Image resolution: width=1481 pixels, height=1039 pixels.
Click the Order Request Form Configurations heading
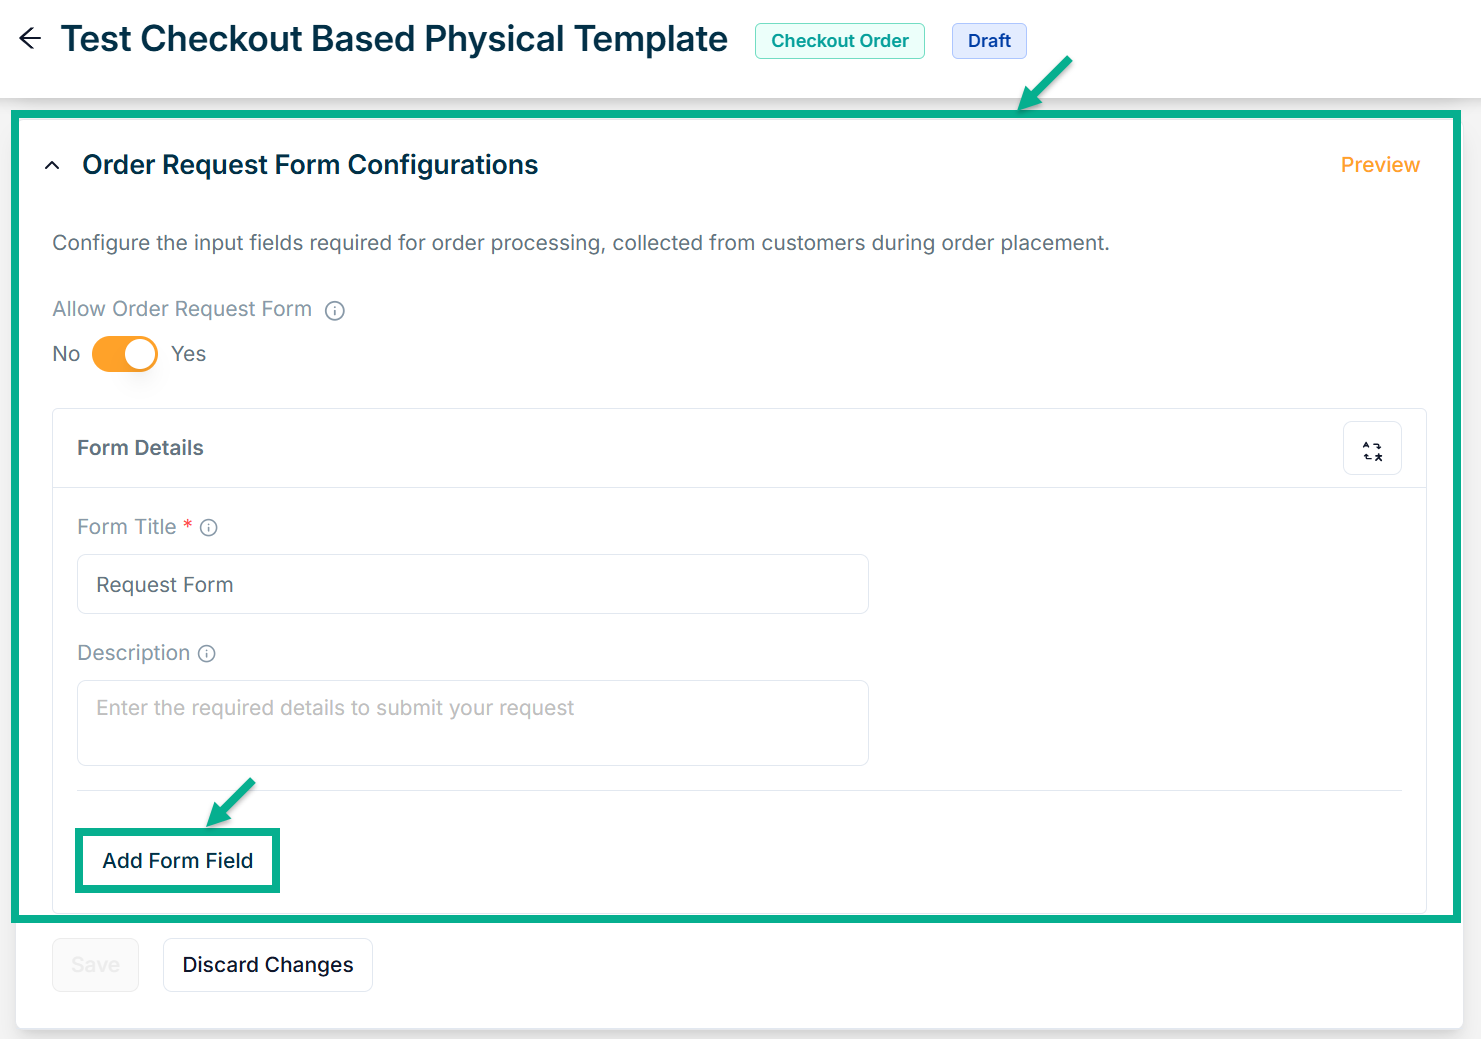[310, 165]
